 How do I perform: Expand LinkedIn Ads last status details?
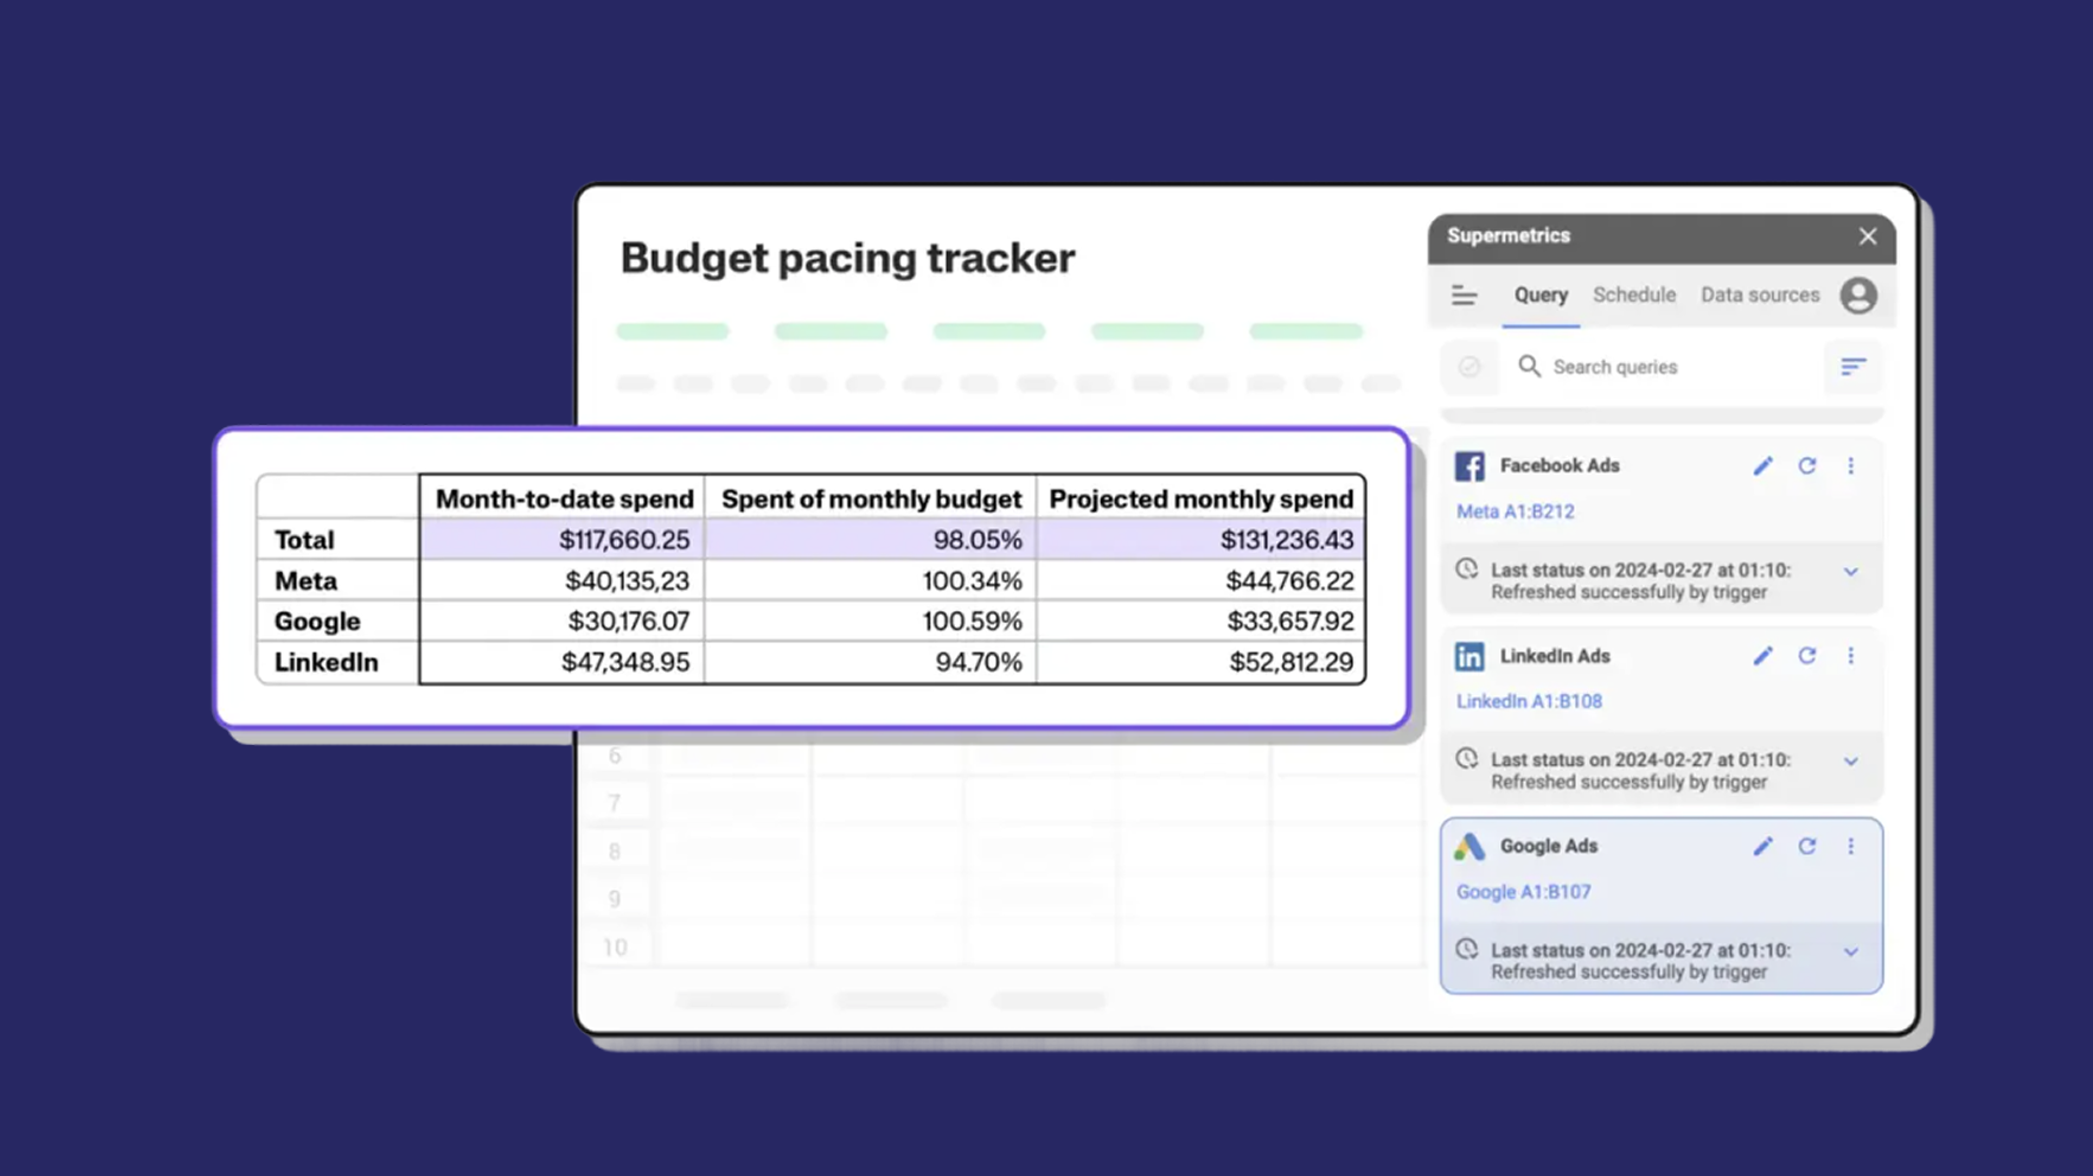(x=1850, y=762)
